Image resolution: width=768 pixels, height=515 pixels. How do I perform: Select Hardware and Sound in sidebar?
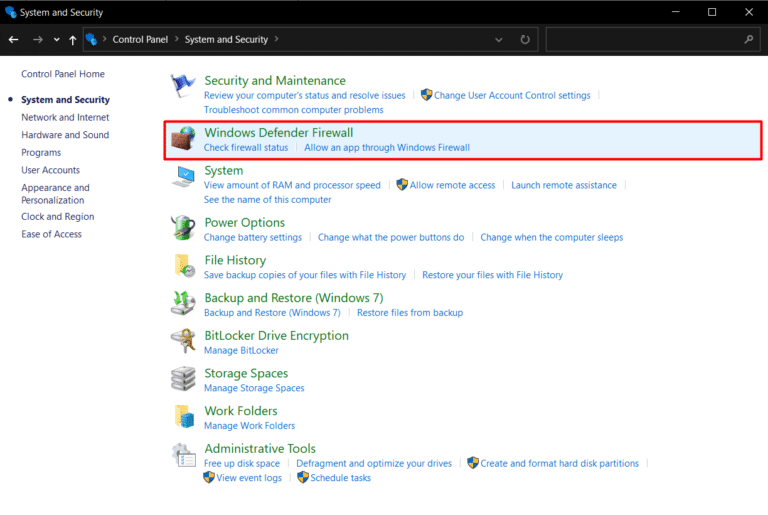tap(65, 135)
